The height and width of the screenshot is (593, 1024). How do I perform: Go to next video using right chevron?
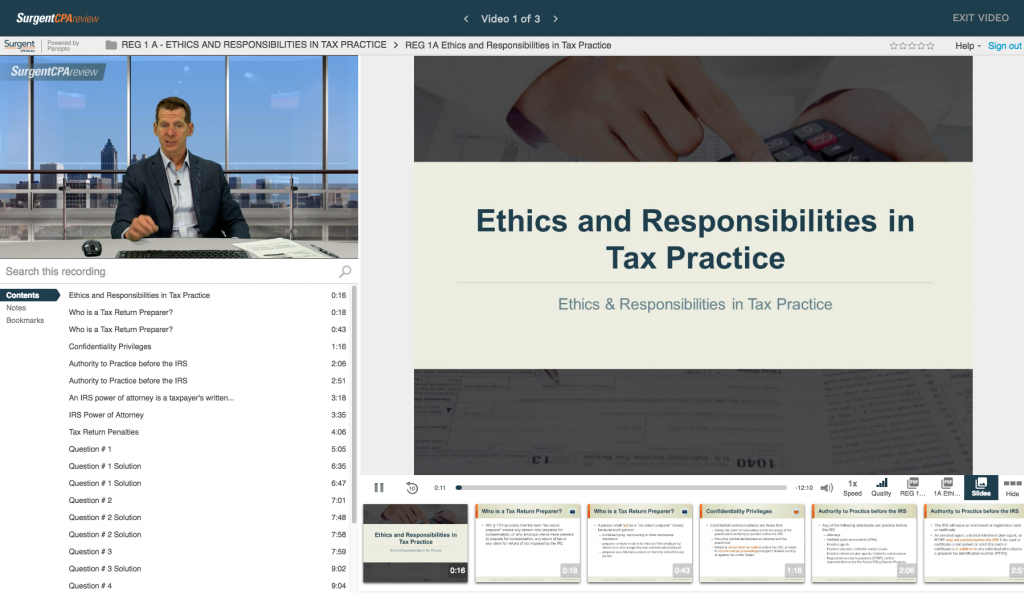pyautogui.click(x=556, y=18)
